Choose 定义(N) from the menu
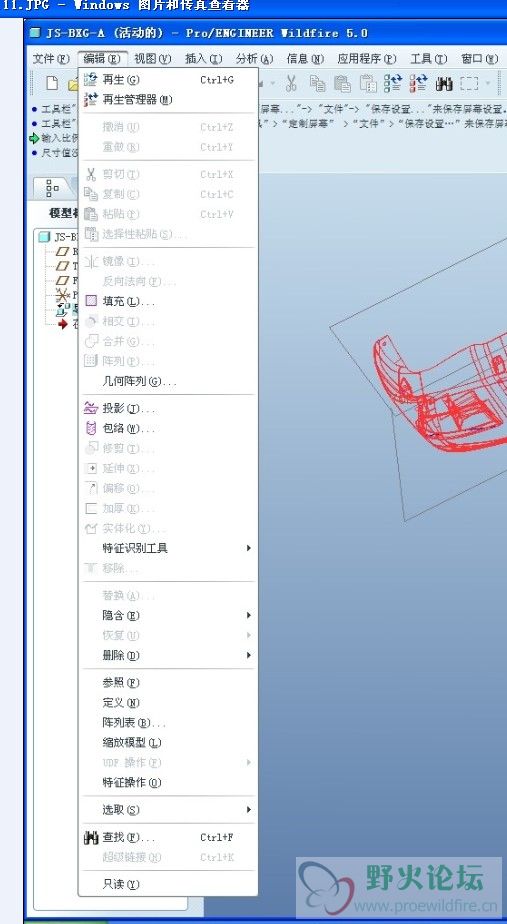The height and width of the screenshot is (924, 507). point(169,702)
